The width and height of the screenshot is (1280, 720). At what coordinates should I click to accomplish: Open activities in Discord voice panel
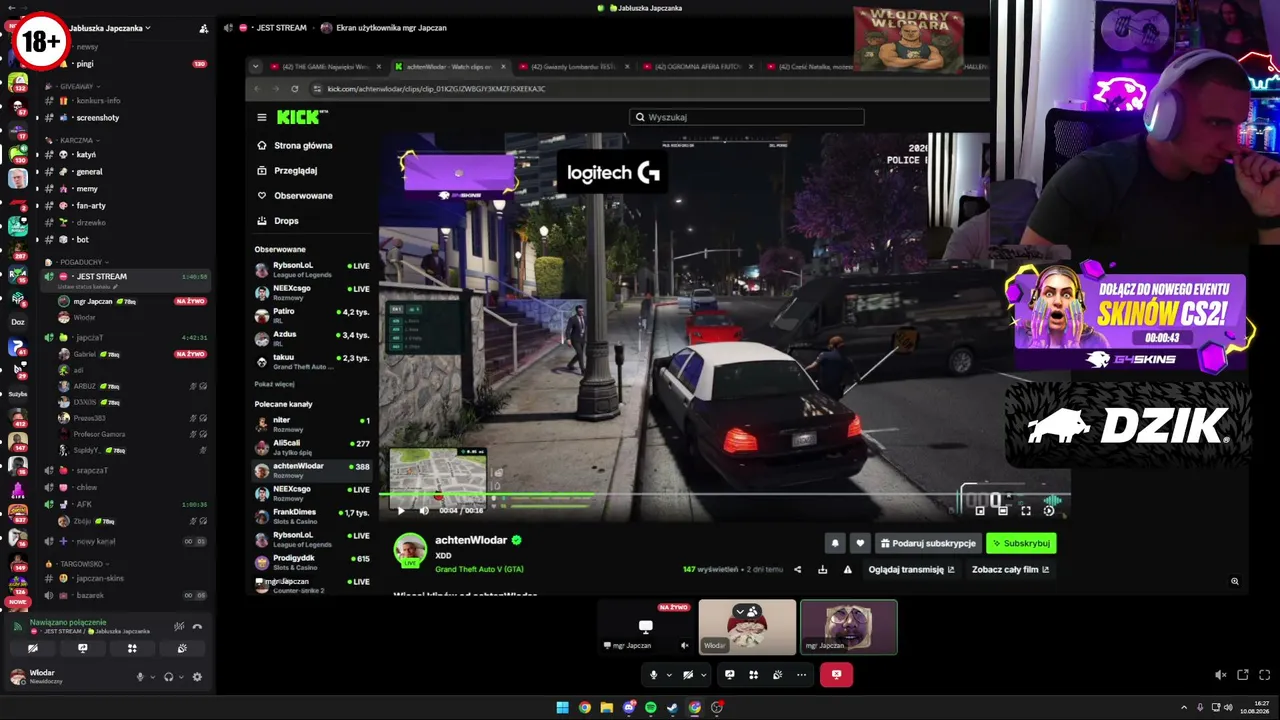132,648
